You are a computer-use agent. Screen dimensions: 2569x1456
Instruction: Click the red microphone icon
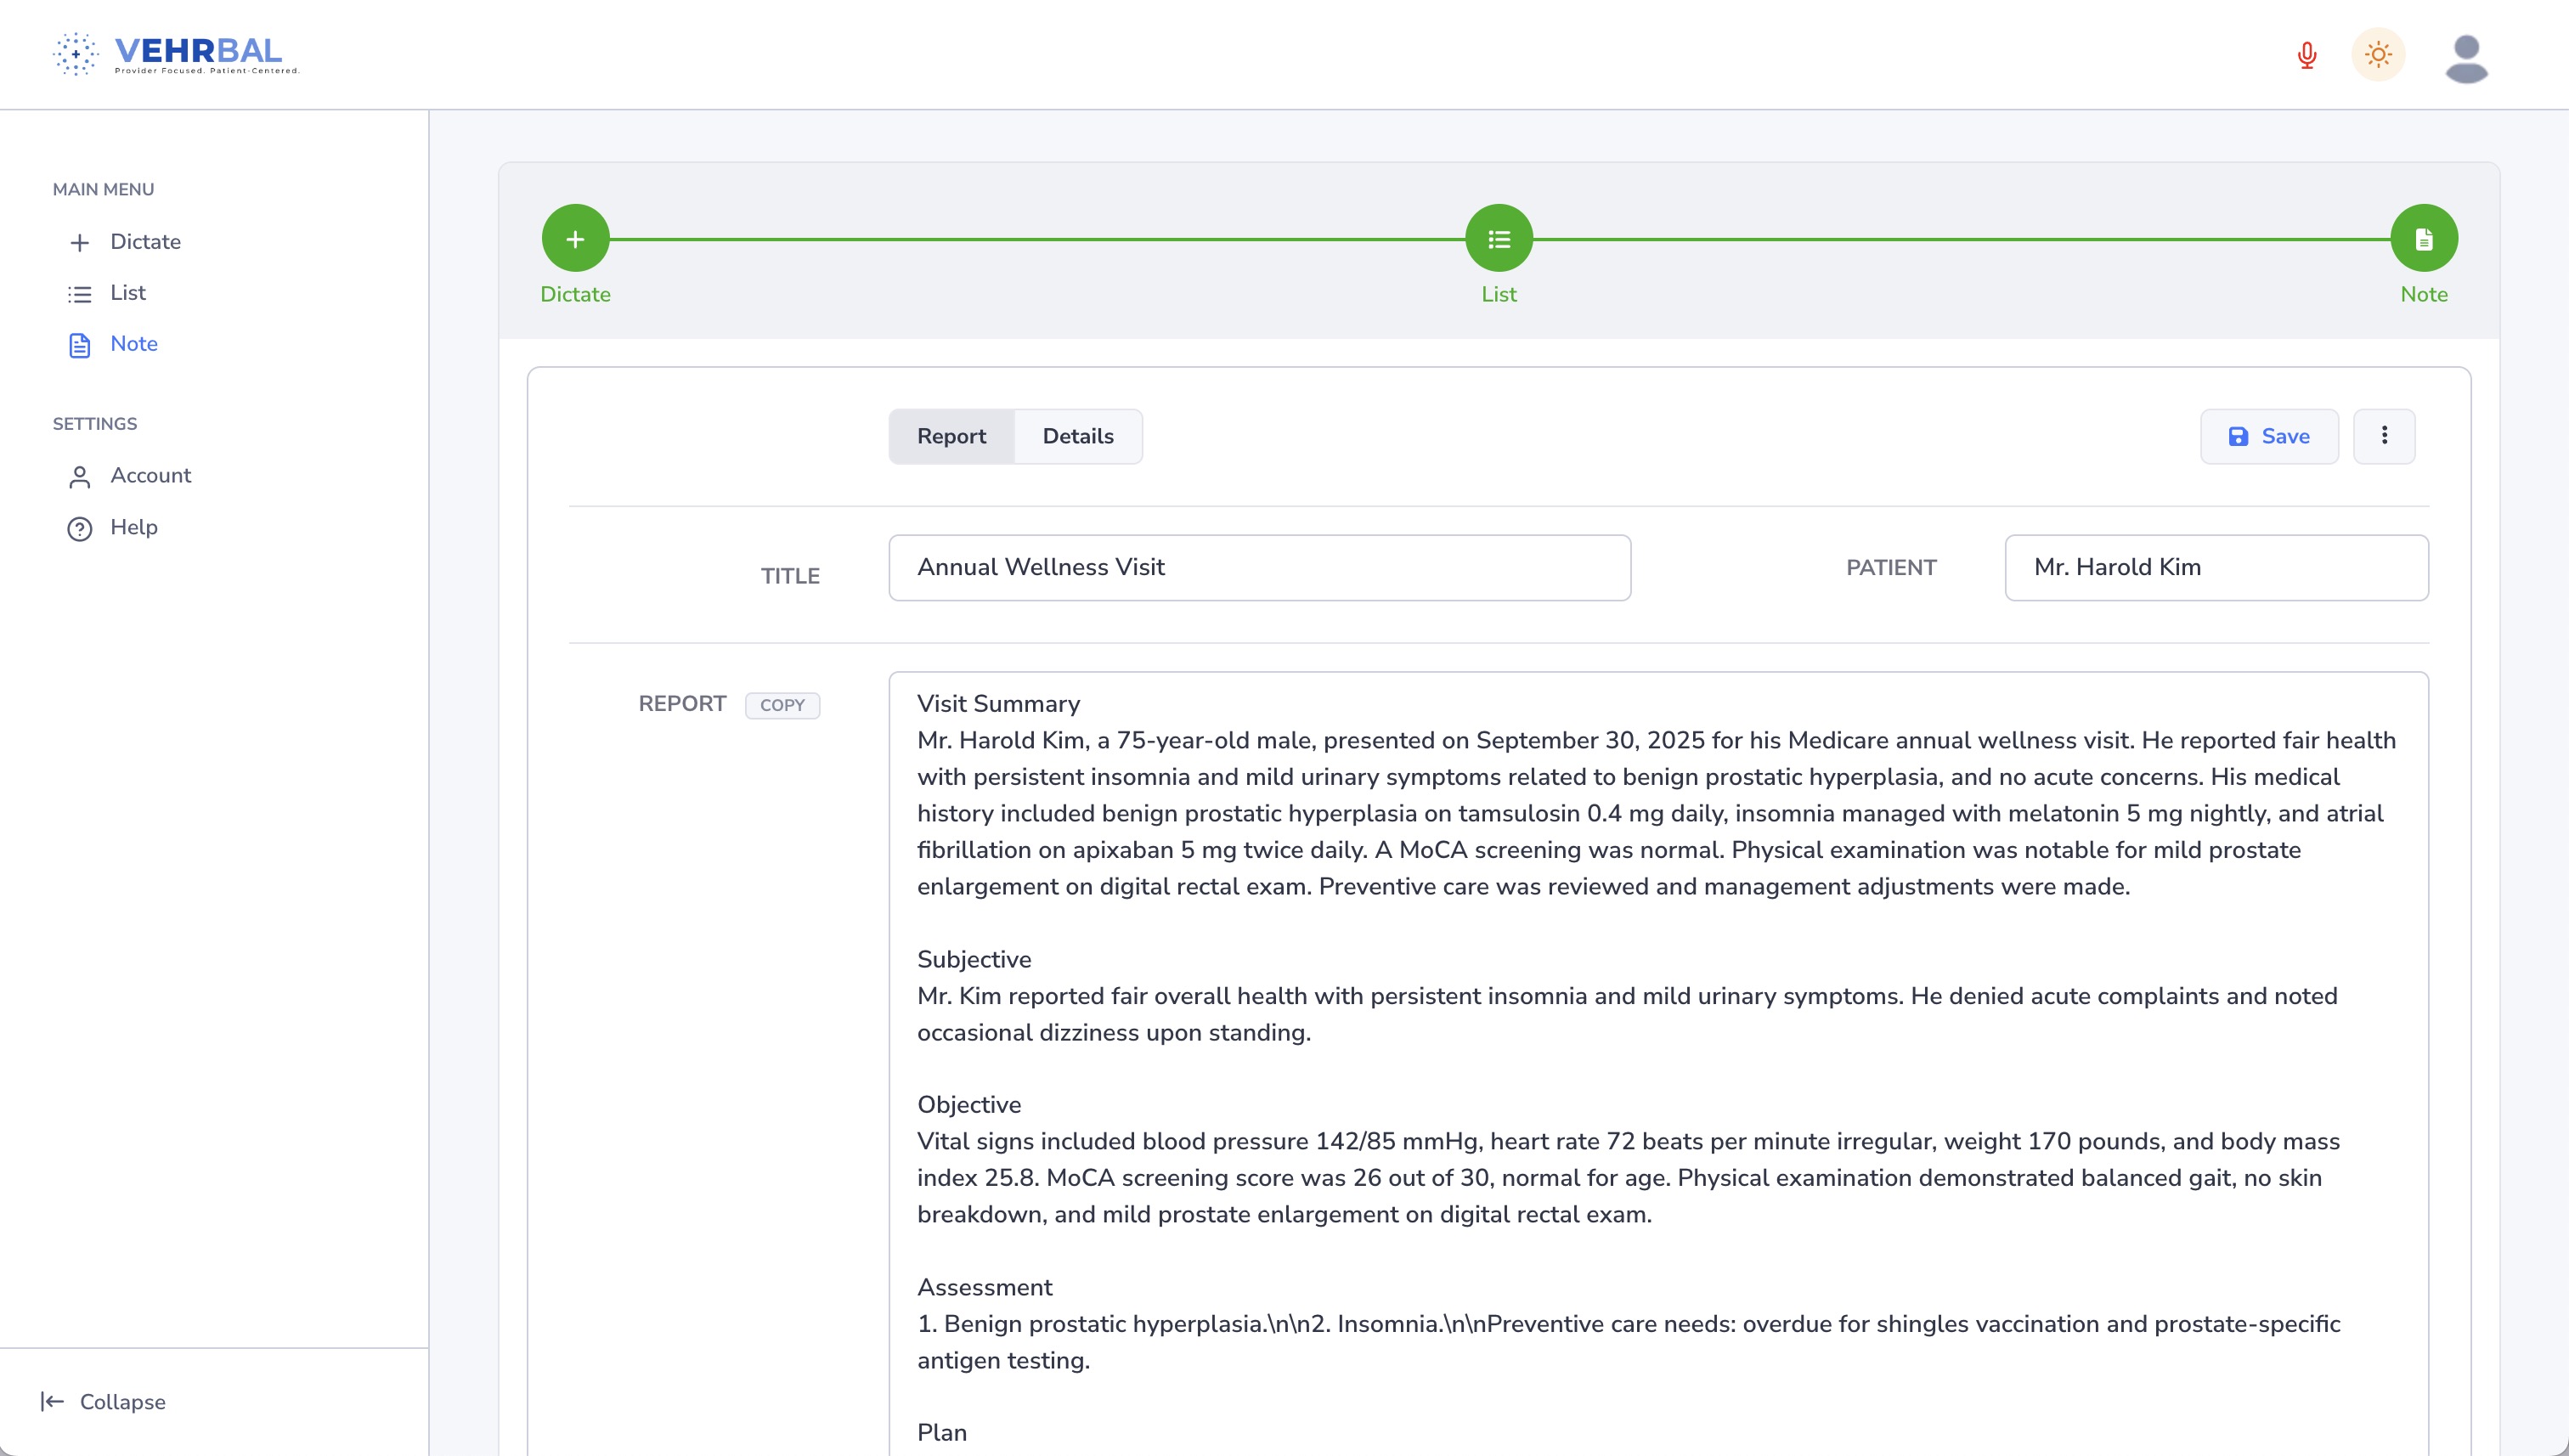pyautogui.click(x=2307, y=54)
